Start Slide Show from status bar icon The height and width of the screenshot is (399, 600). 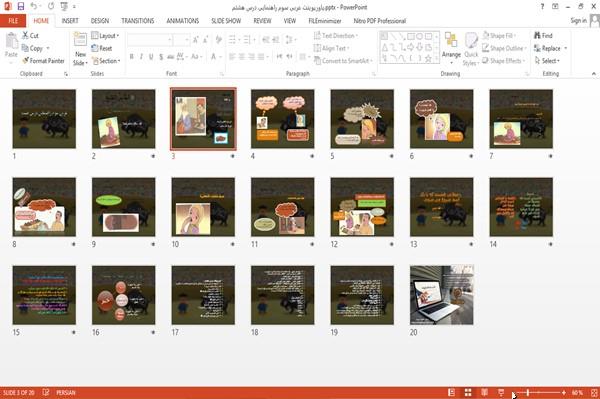pos(501,392)
